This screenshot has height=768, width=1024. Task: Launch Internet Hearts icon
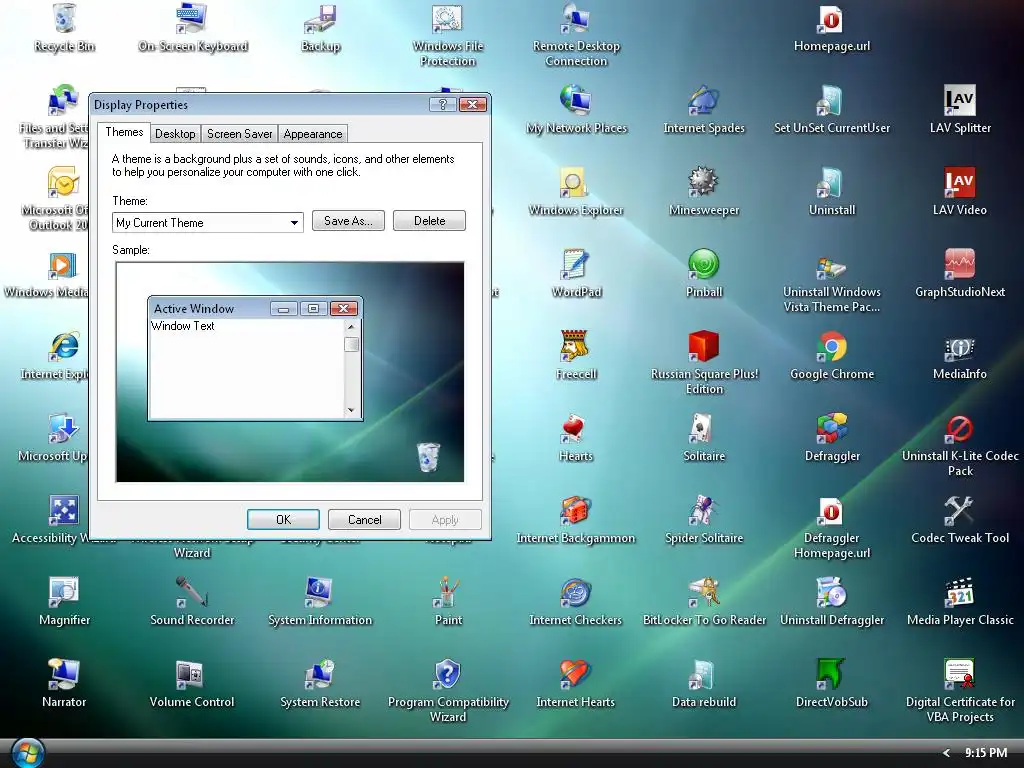click(576, 675)
